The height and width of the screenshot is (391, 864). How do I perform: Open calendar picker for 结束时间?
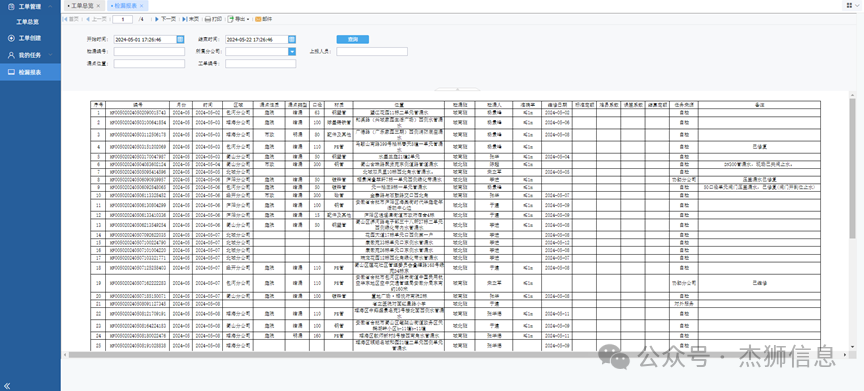coord(292,39)
